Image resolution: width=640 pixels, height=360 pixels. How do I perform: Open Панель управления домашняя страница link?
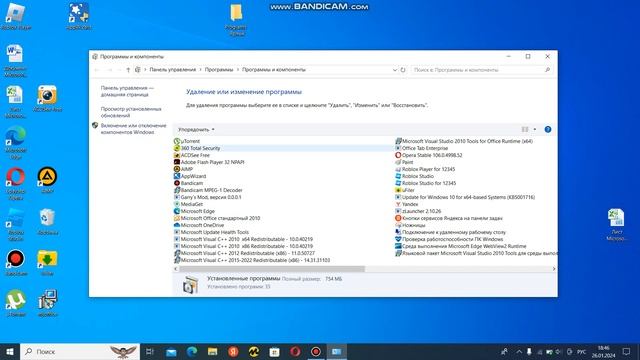127,91
